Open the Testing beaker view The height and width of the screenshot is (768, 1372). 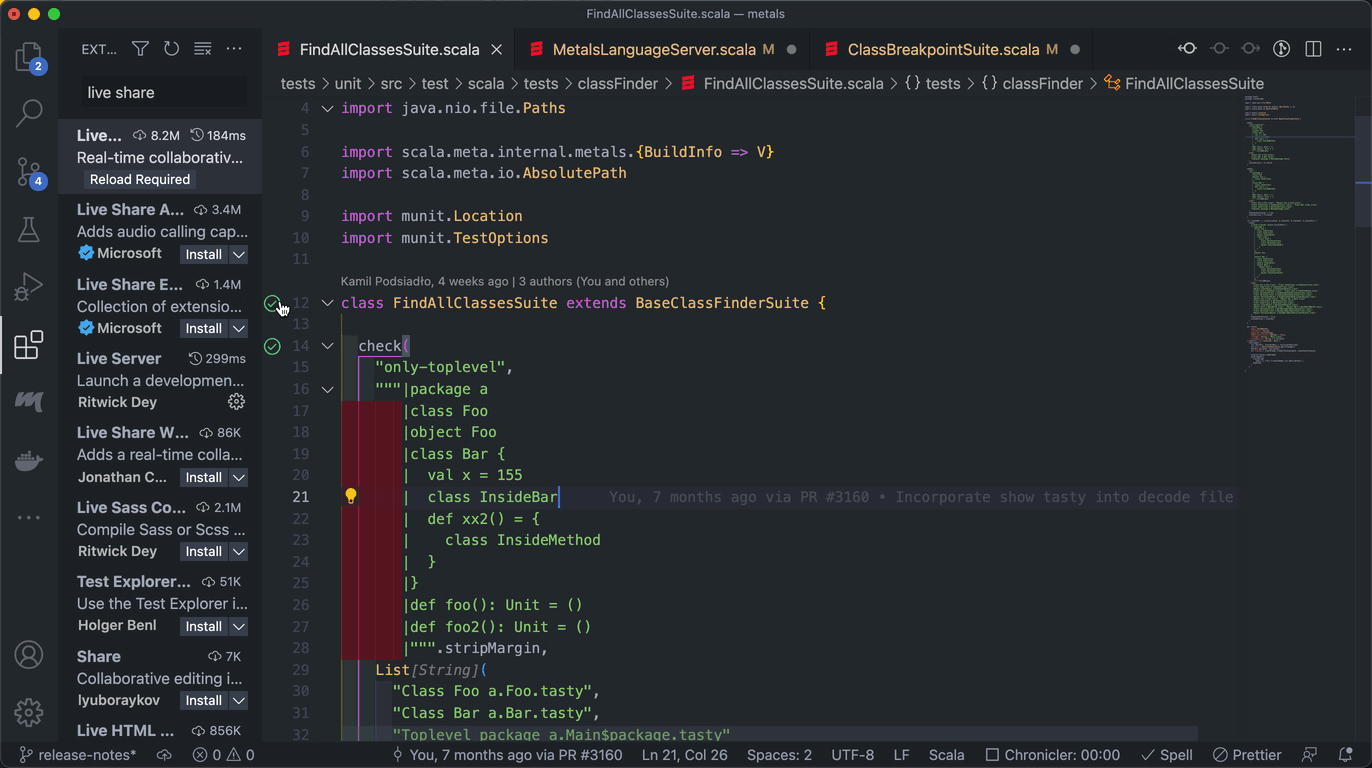coord(29,229)
